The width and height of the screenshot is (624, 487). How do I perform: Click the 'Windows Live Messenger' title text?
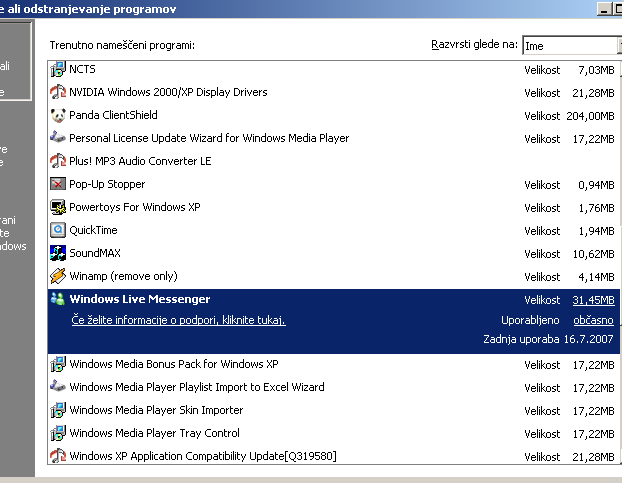tap(140, 299)
